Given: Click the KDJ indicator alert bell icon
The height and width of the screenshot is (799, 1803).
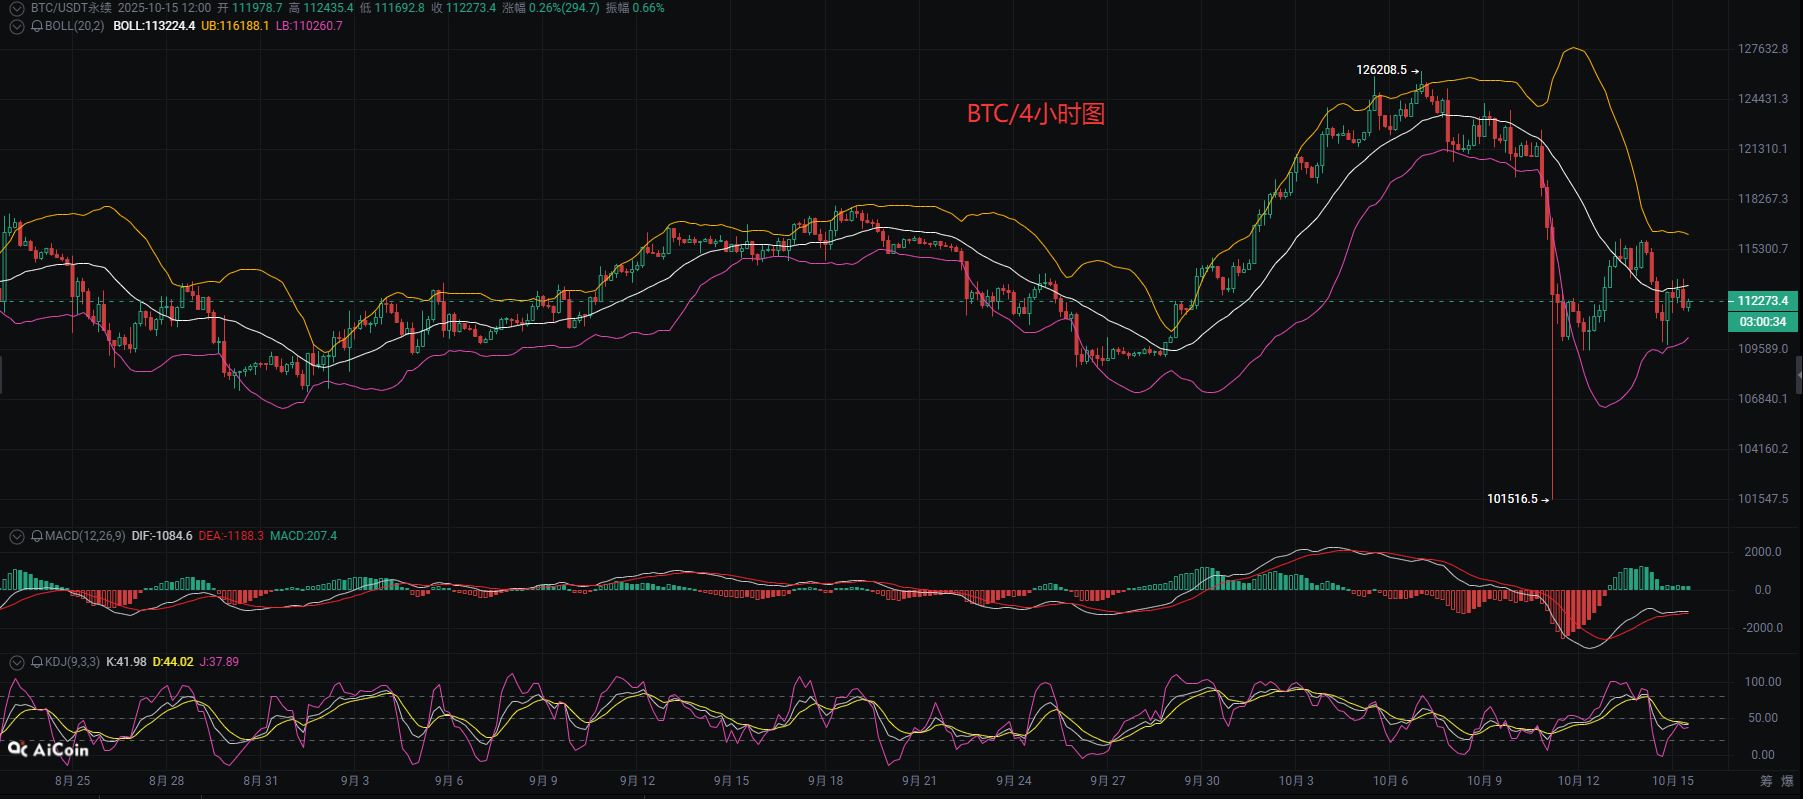Looking at the screenshot, I should pyautogui.click(x=37, y=662).
